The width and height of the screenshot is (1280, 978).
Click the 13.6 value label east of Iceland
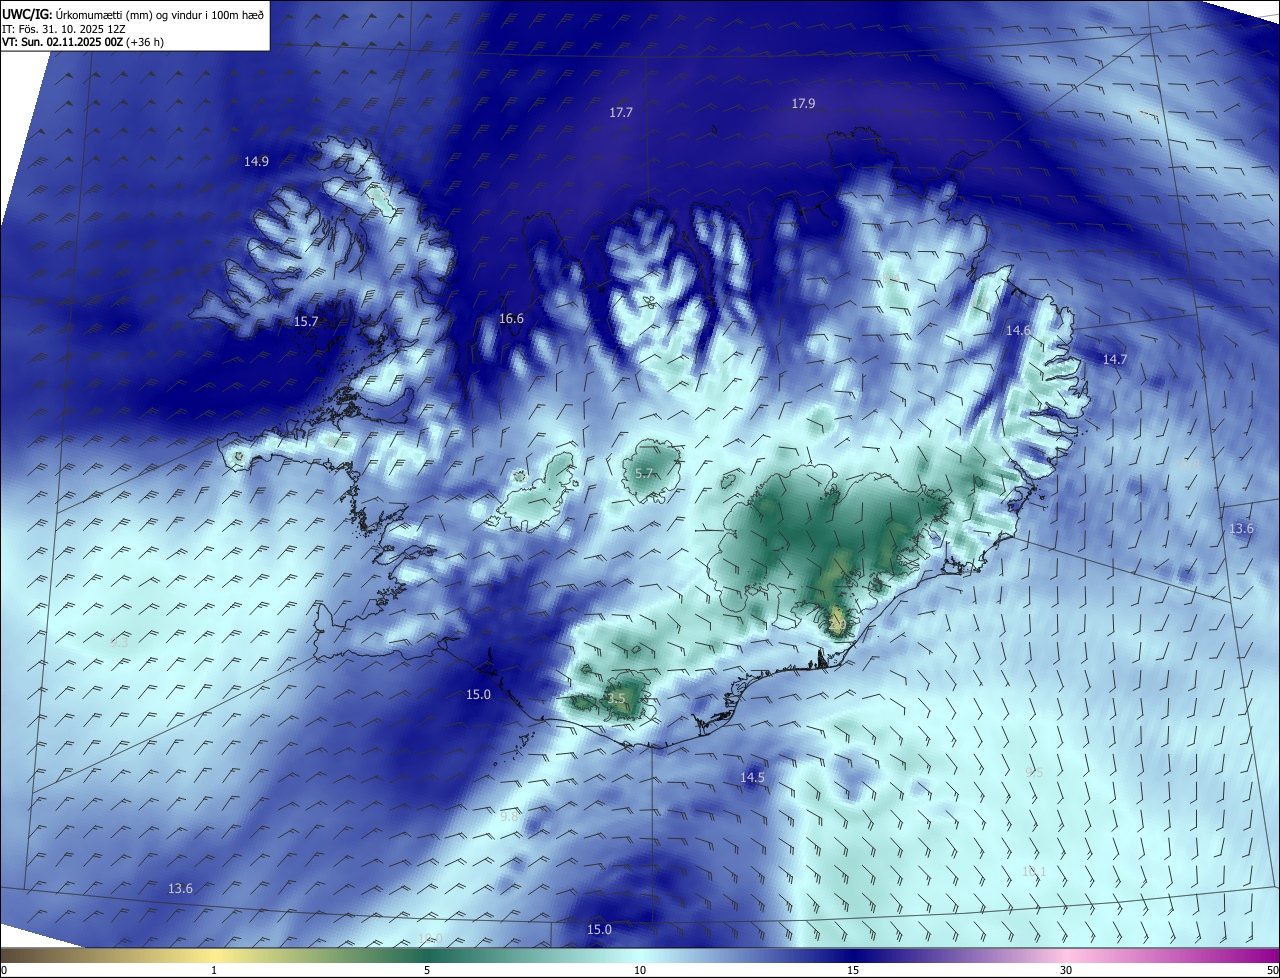1241,529
